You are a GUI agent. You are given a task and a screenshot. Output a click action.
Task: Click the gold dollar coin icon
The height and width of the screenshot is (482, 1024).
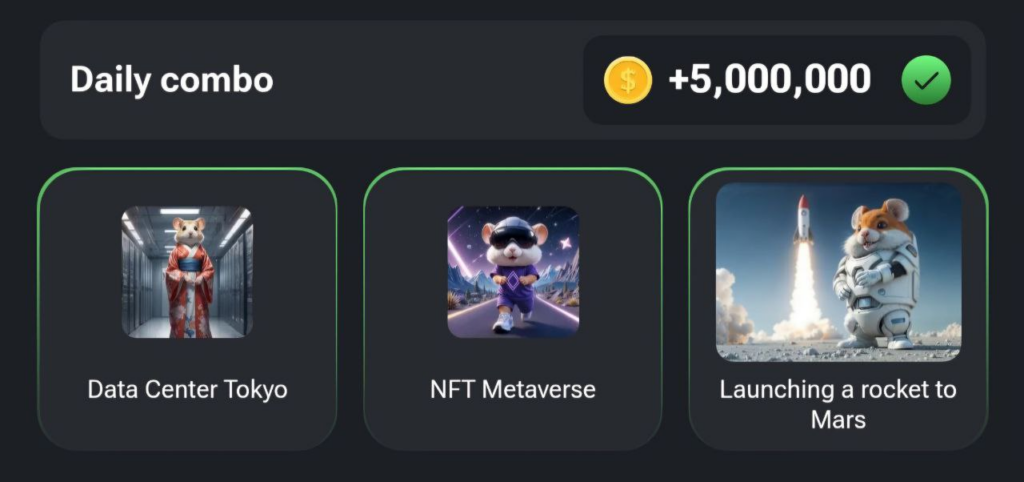click(627, 80)
